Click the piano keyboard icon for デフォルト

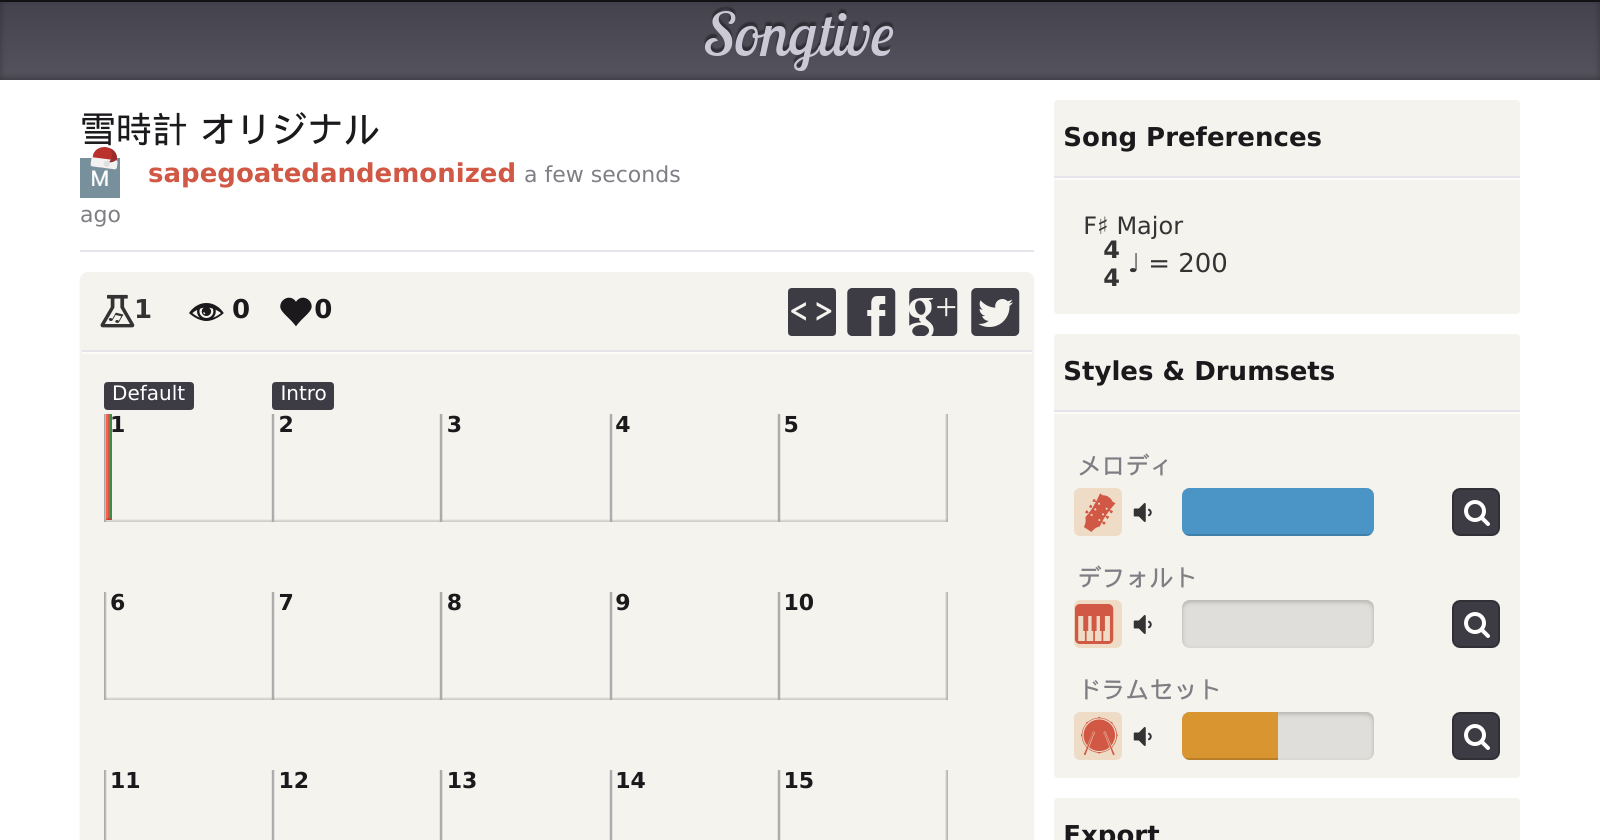(1097, 624)
